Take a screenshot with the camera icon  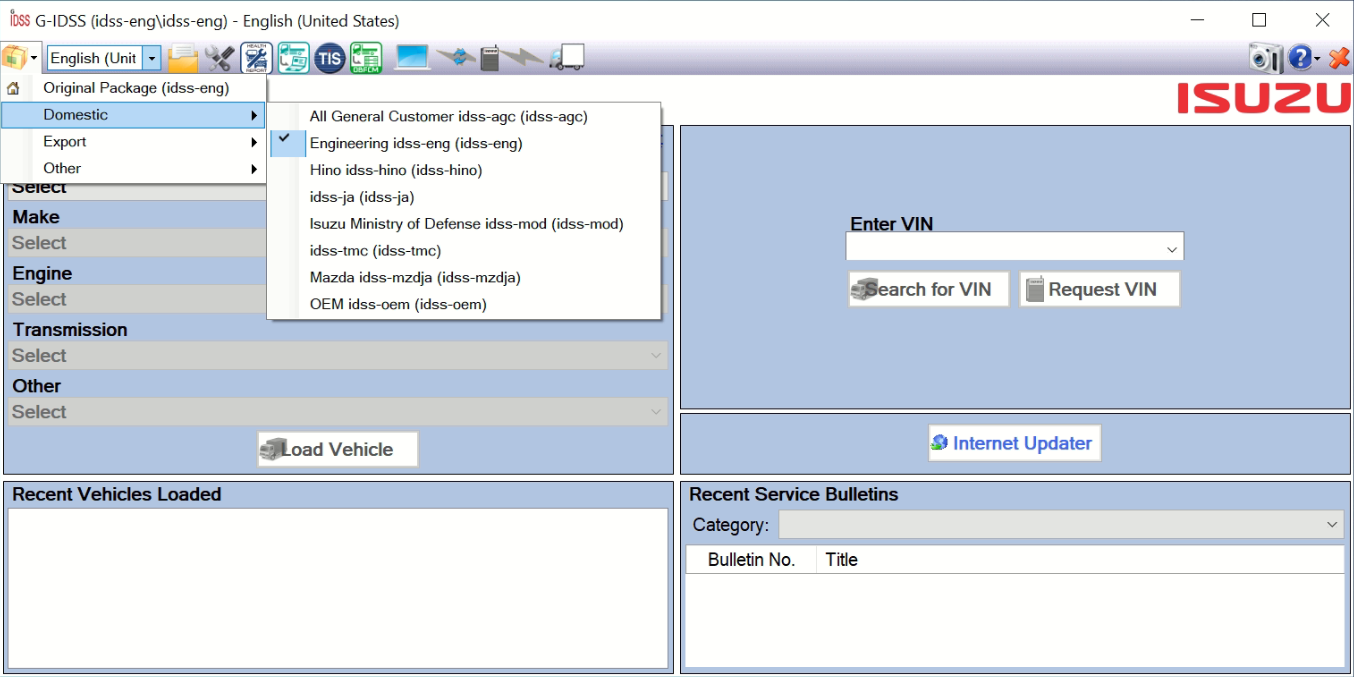tap(1265, 59)
